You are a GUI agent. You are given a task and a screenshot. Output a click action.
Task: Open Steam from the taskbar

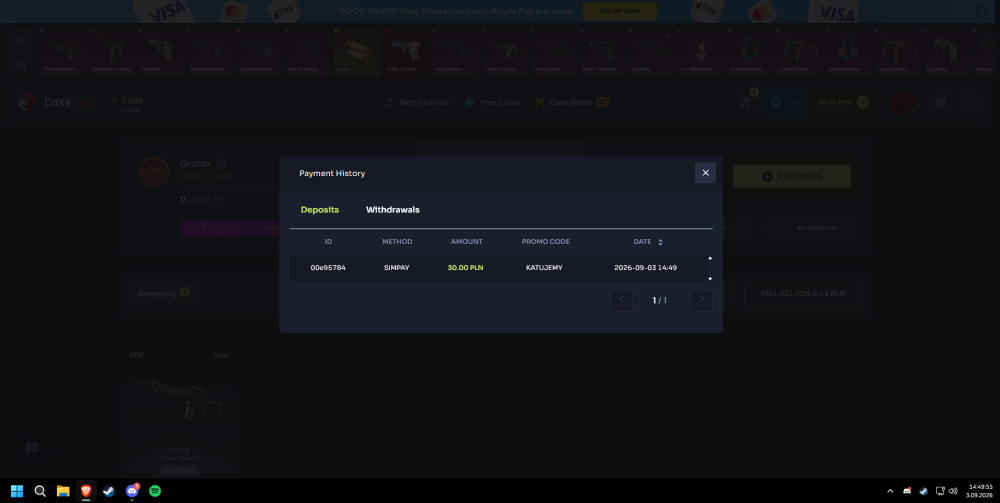tap(109, 491)
